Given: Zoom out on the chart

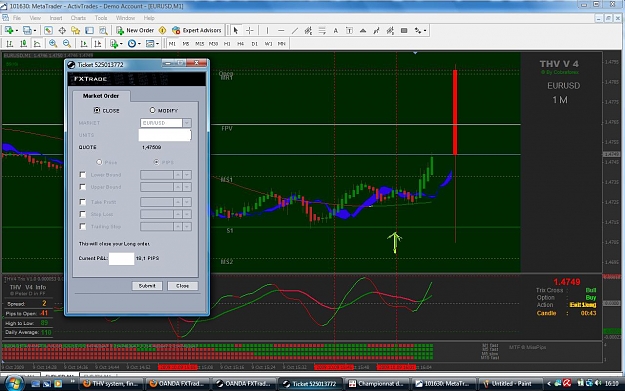Looking at the screenshot, I should click(67, 43).
